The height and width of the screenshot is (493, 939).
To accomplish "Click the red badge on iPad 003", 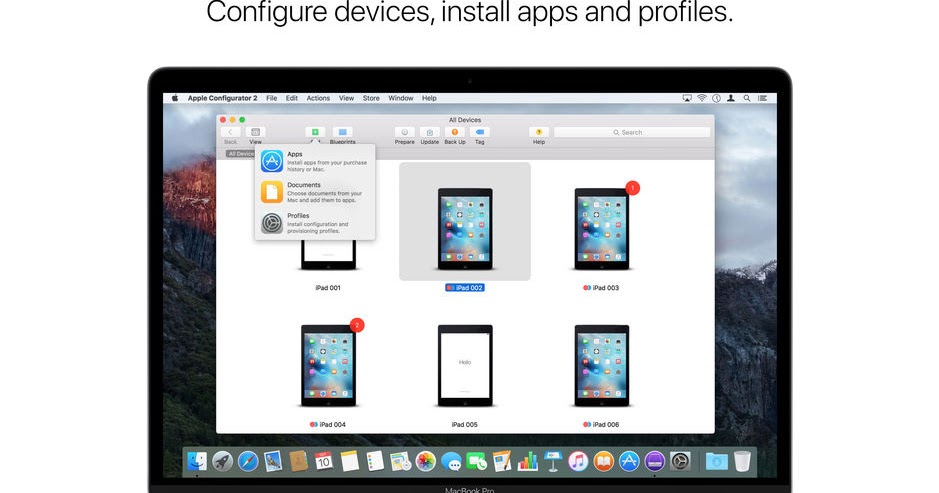I will pos(632,188).
